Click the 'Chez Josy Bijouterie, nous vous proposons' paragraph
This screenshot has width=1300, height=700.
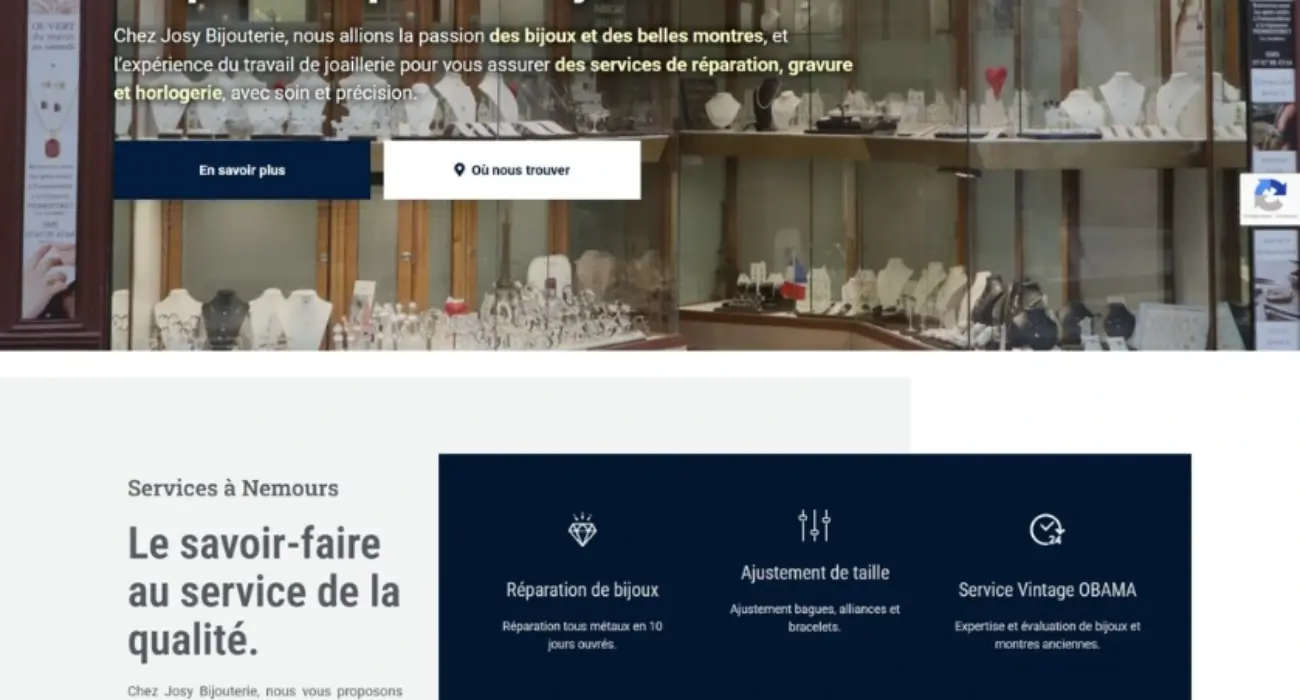[x=265, y=691]
